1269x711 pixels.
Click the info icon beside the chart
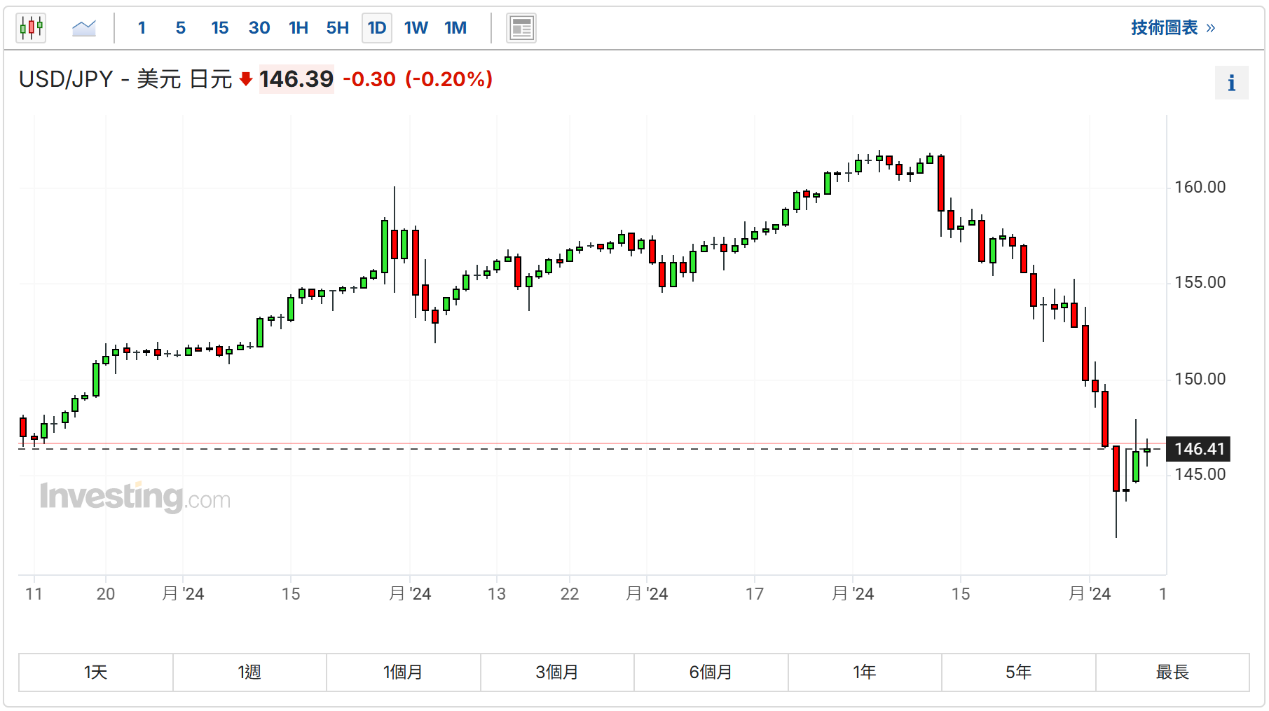[1231, 83]
